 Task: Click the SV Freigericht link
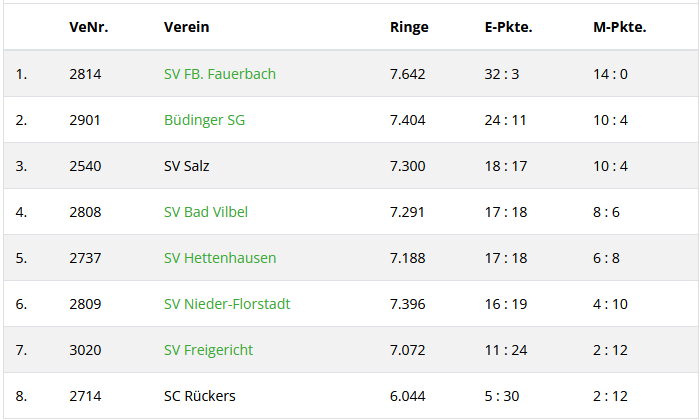(208, 350)
